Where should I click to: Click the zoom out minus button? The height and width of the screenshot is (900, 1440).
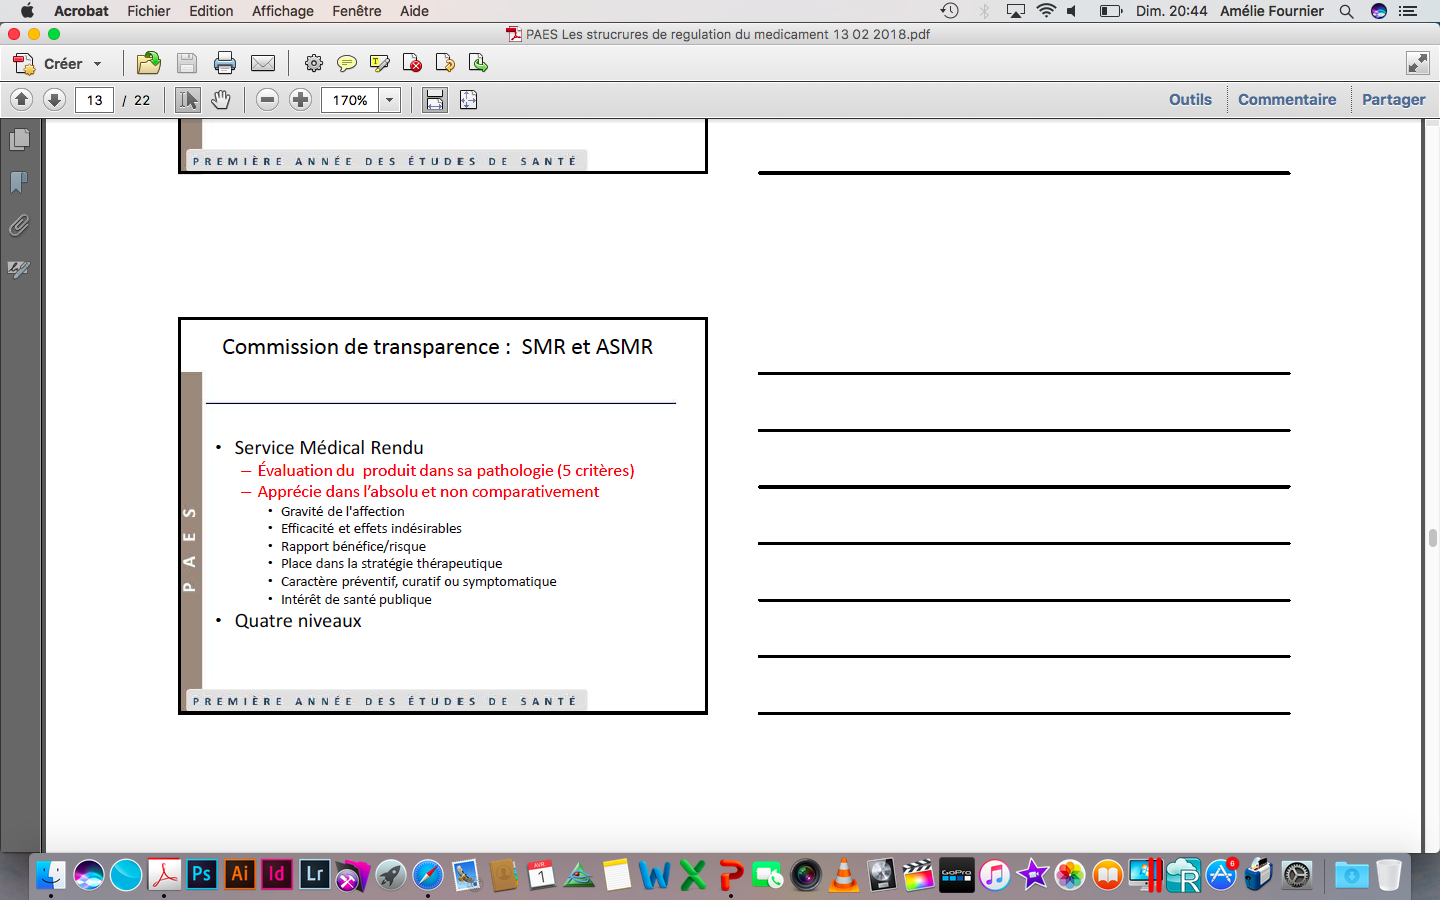tap(267, 100)
